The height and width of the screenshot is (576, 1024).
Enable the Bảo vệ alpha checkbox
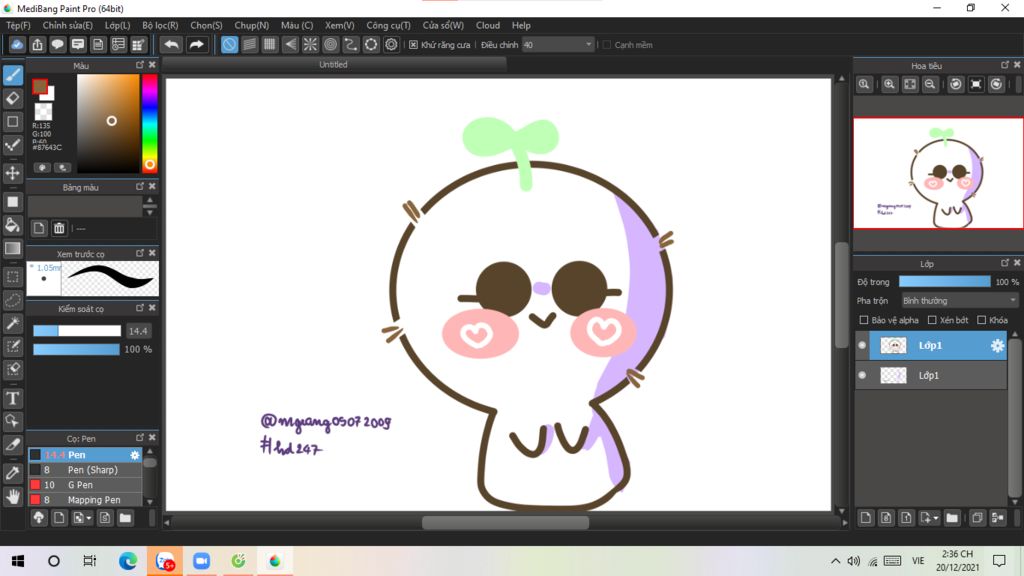864,320
